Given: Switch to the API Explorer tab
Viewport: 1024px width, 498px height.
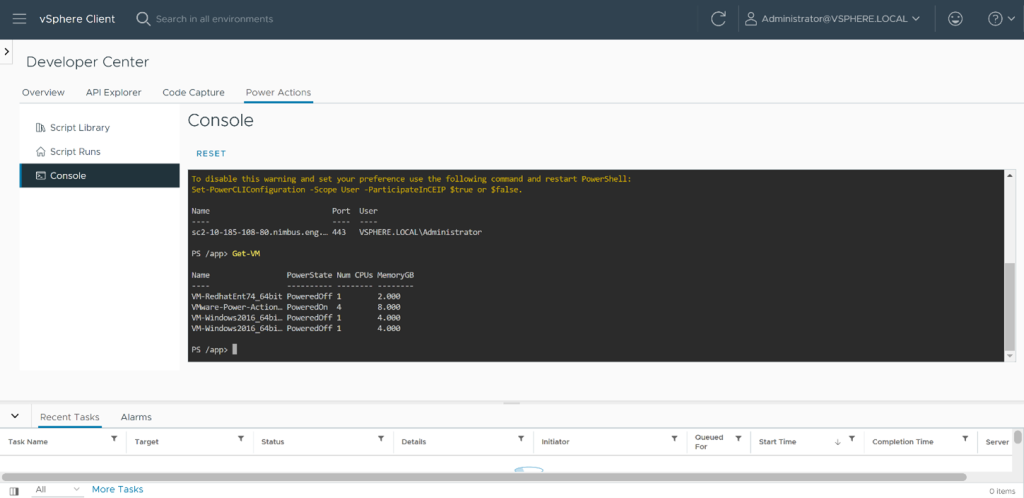Looking at the screenshot, I should pos(113,93).
